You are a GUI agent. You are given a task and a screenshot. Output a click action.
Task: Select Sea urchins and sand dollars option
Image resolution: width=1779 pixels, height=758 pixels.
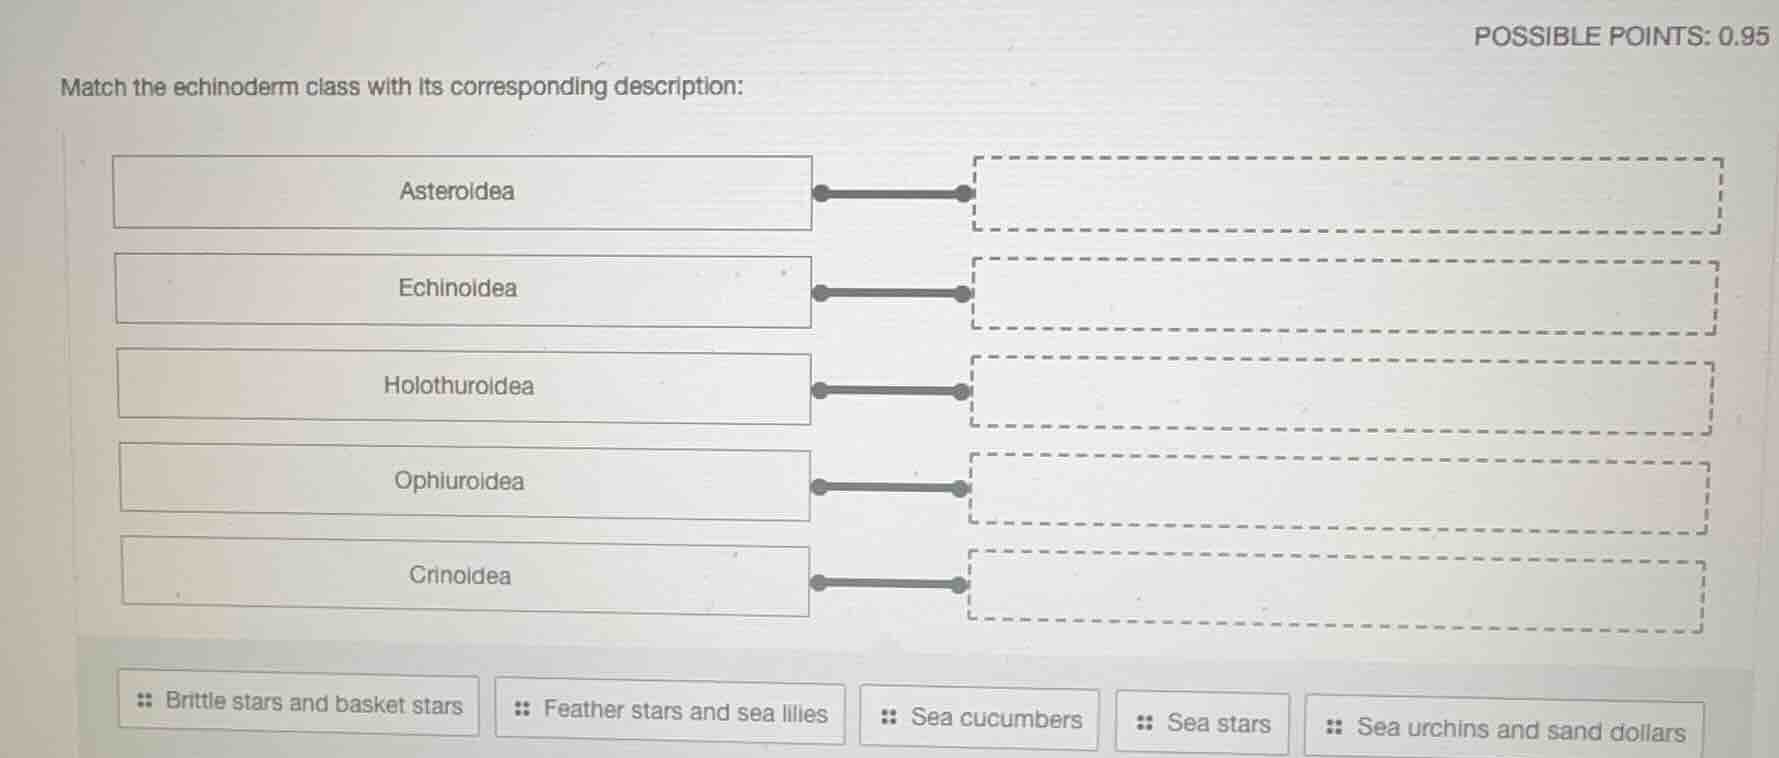coord(1505,729)
